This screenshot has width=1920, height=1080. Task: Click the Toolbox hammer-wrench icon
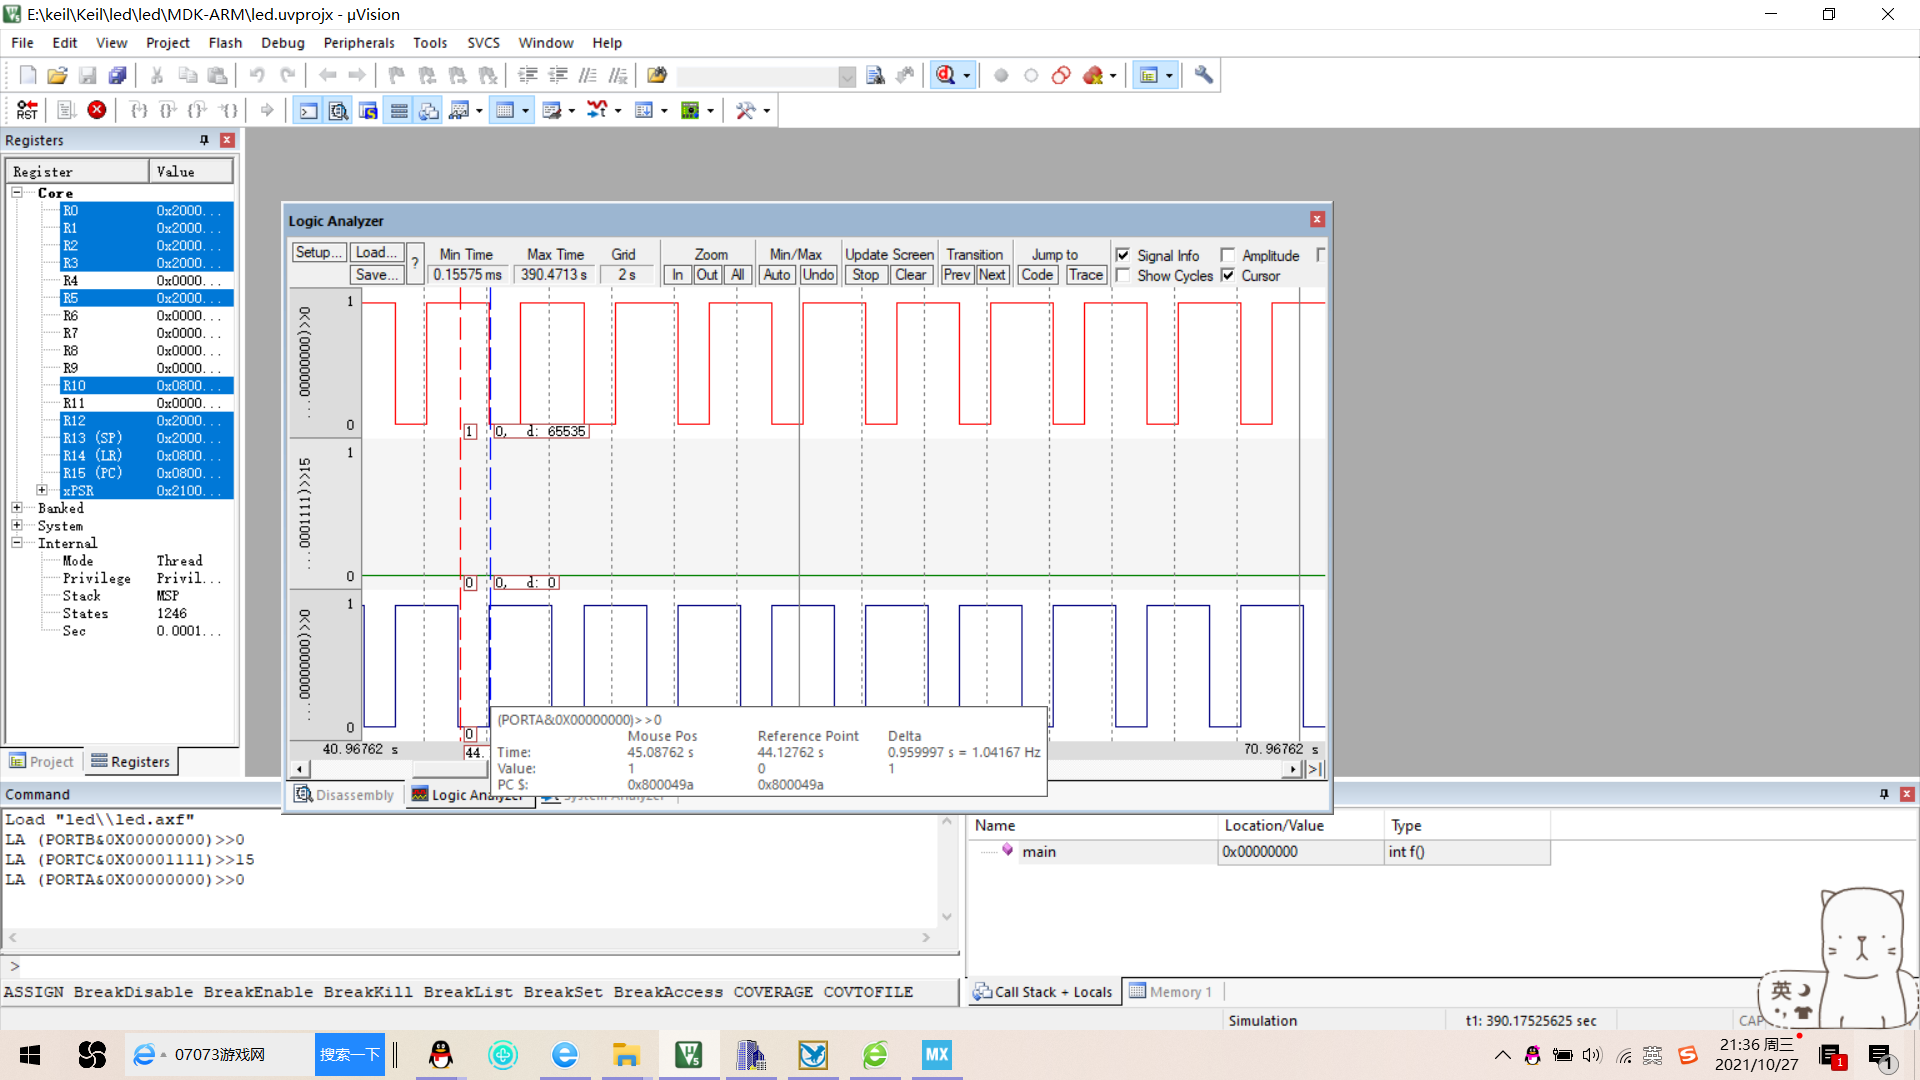(746, 110)
